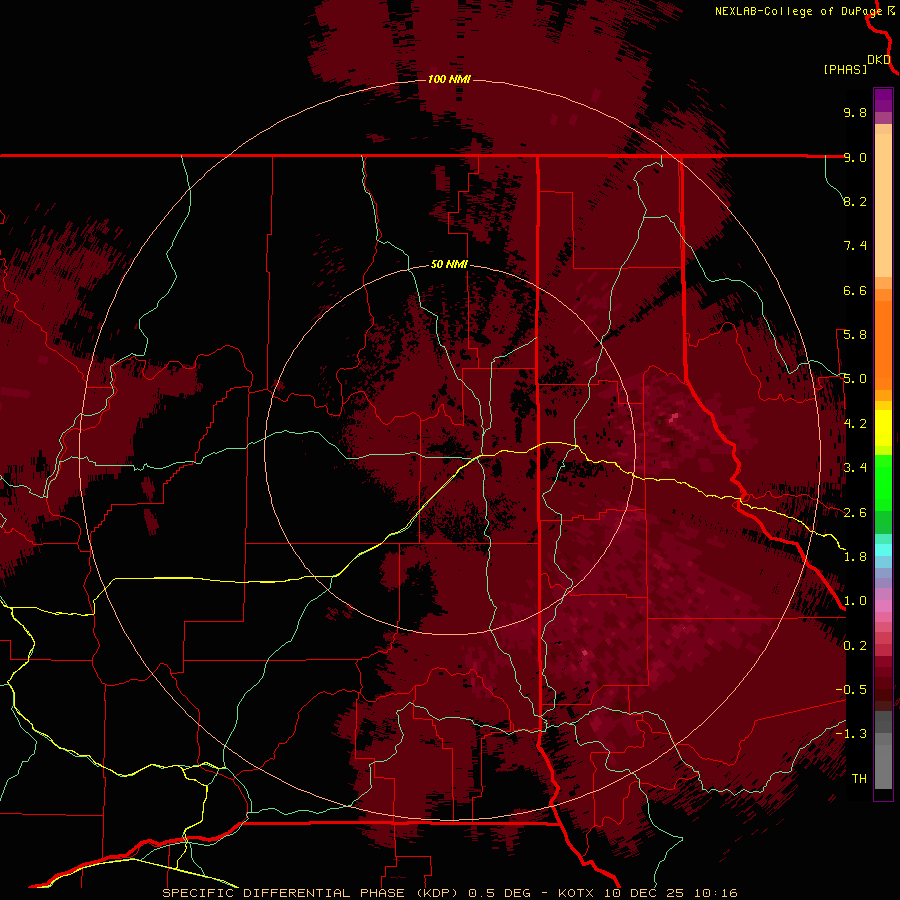
Task: Click the DKD label near the top right
Action: click(x=879, y=60)
